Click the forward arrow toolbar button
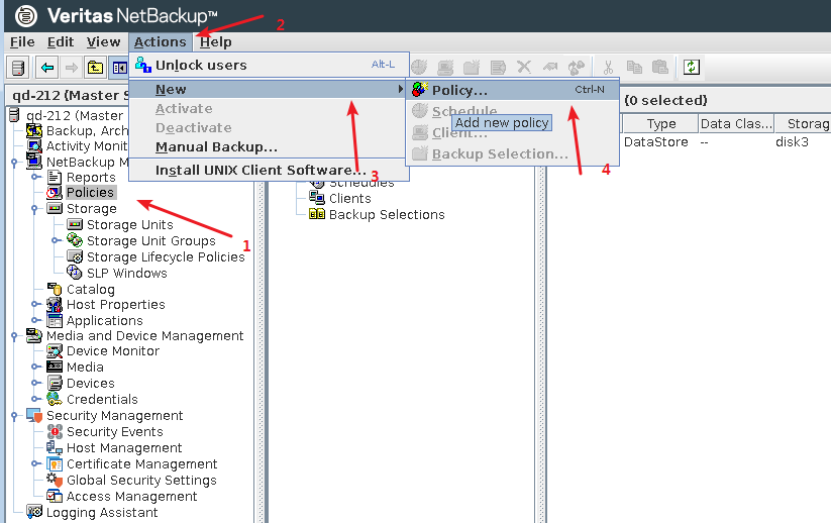 coord(72,67)
